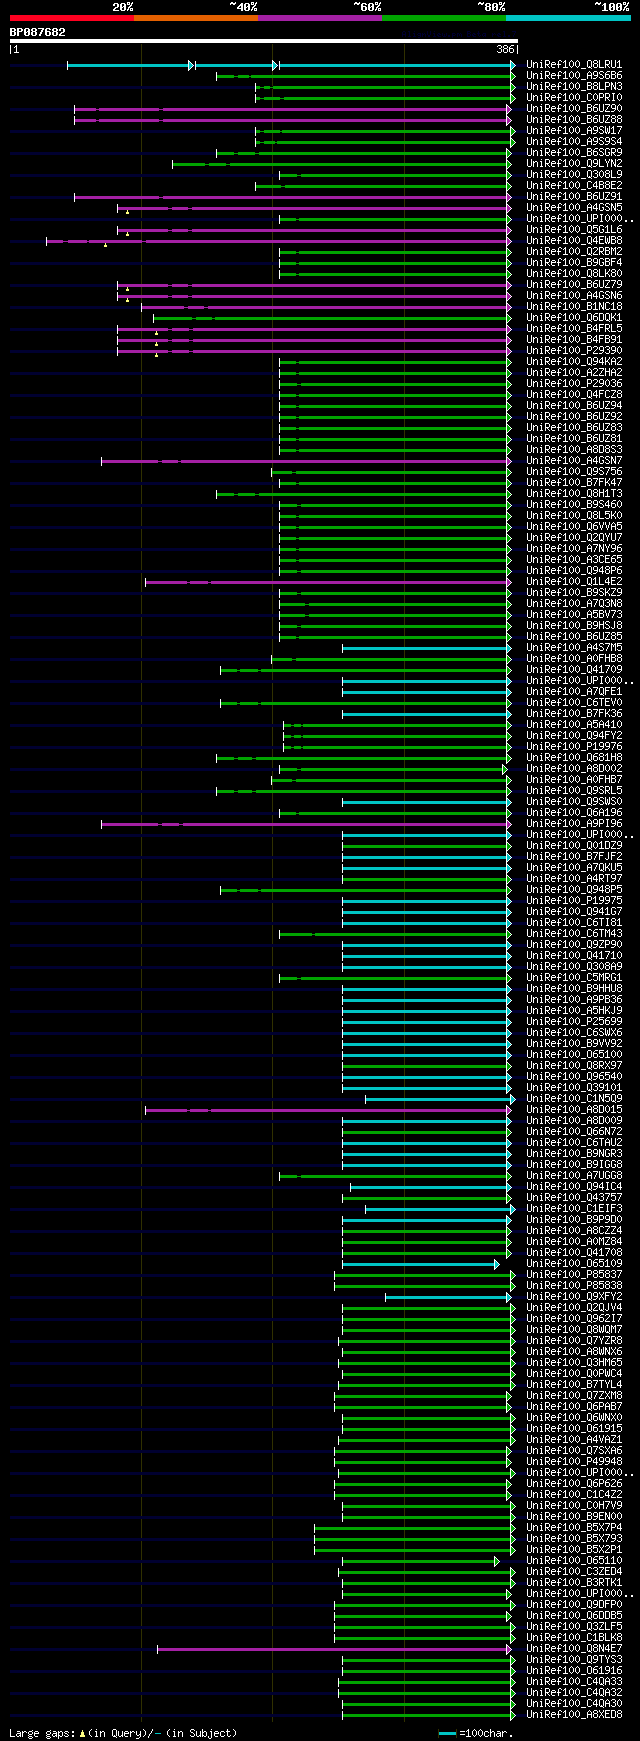
Task: Select label UniRef100_P25699
Action: pos(574,1022)
